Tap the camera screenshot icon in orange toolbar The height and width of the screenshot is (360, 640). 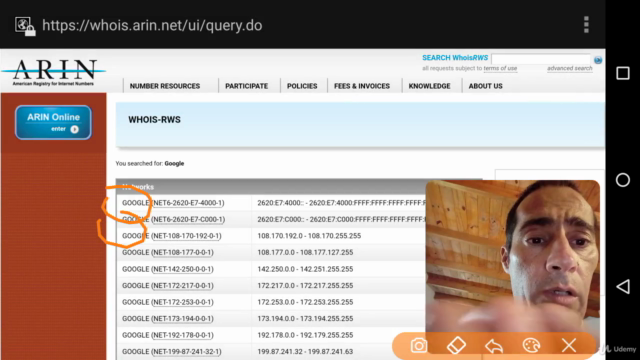click(419, 345)
